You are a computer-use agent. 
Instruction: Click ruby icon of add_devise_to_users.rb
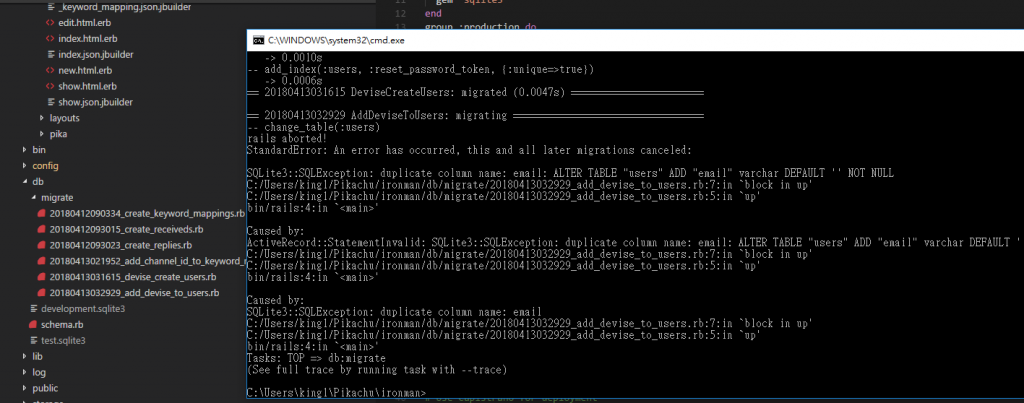coord(42,293)
